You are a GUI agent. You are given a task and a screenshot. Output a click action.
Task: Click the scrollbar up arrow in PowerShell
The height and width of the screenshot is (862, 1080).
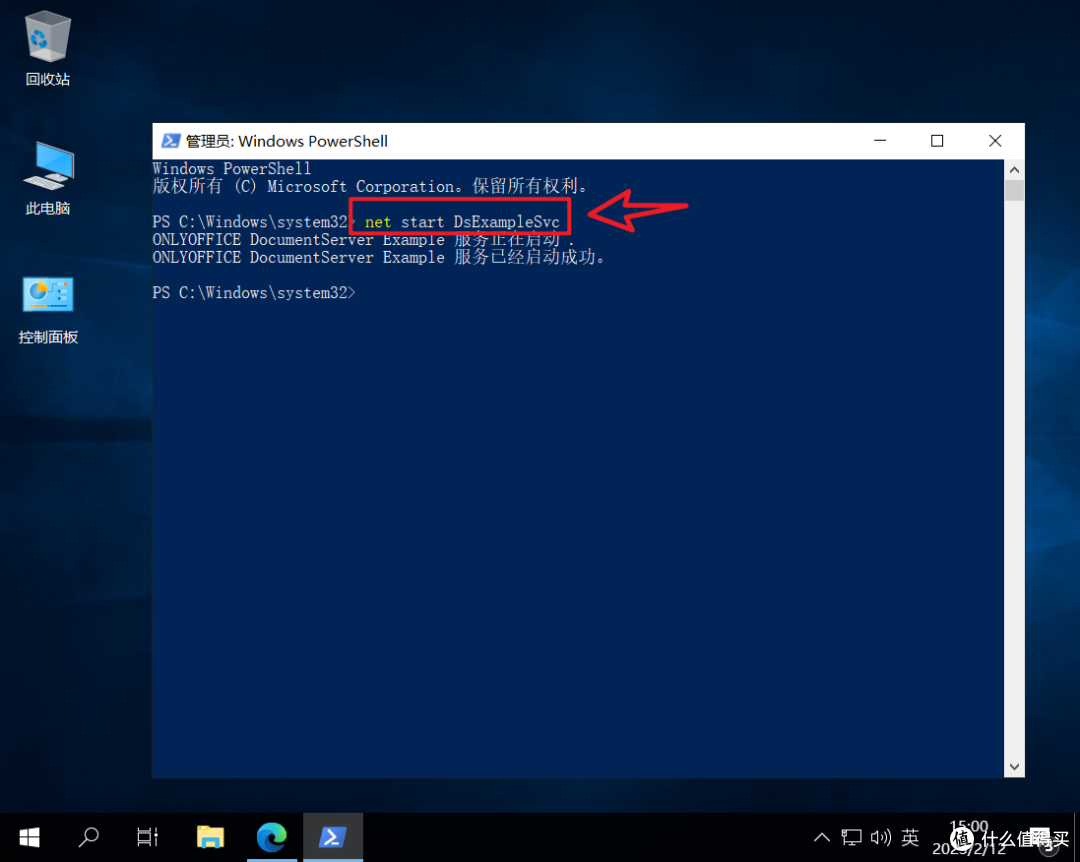coord(1014,170)
